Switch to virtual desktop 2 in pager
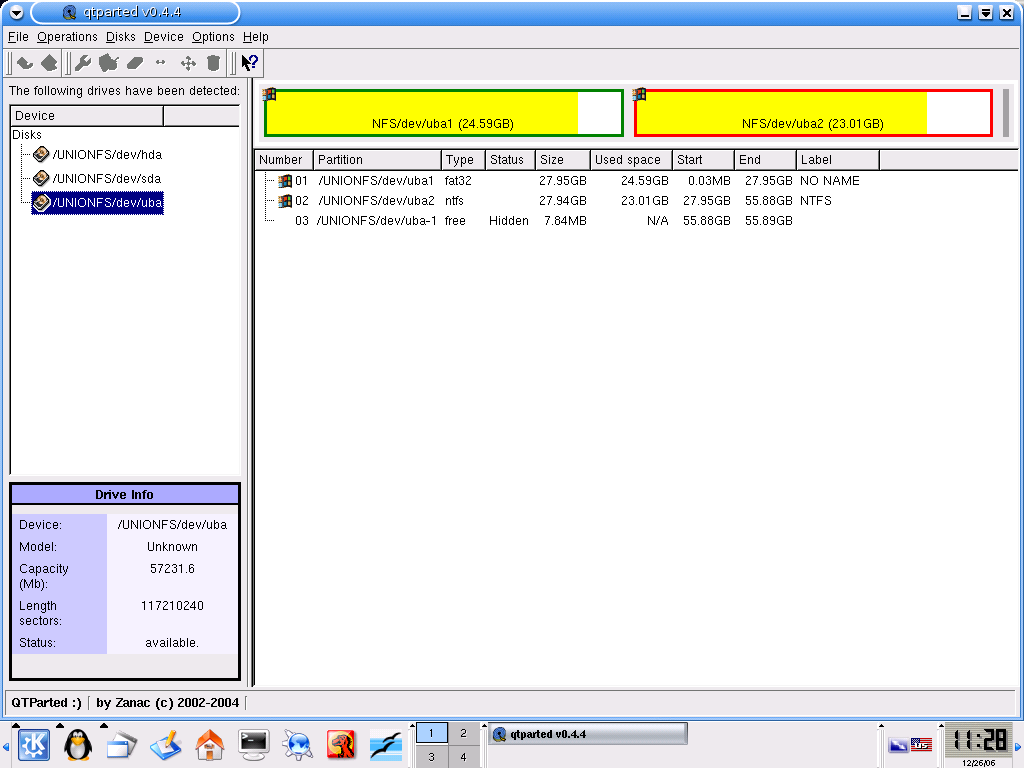Screen dimensions: 1024x768 (x=462, y=733)
